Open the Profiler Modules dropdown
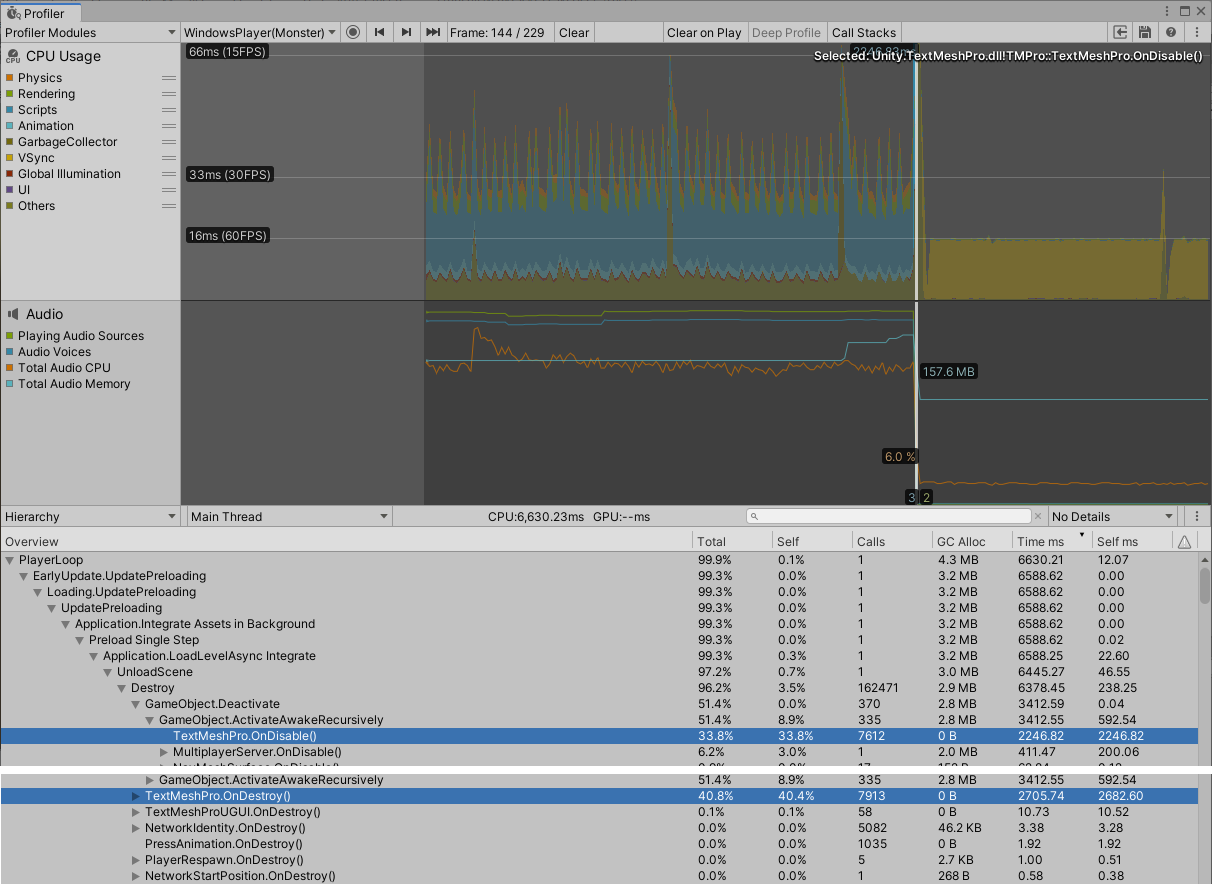The width and height of the screenshot is (1212, 884). click(90, 32)
